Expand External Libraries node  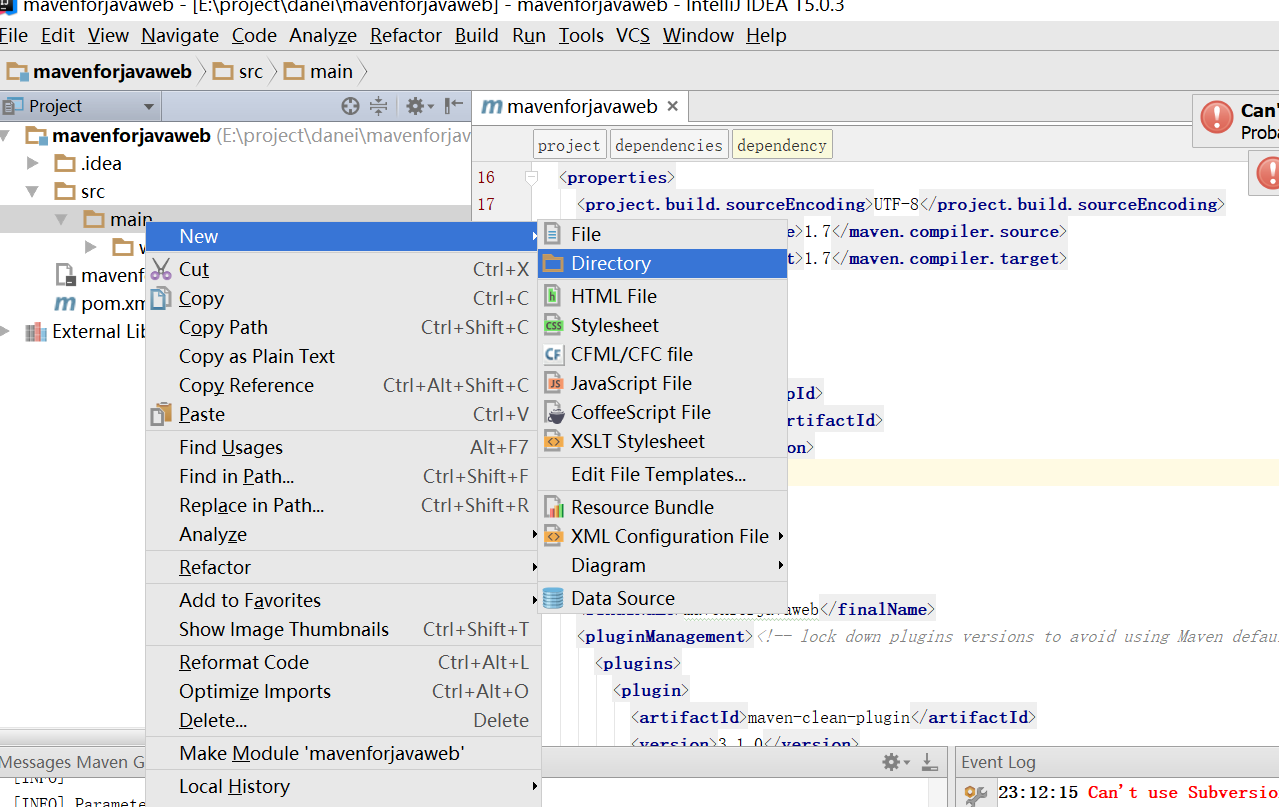[6, 332]
